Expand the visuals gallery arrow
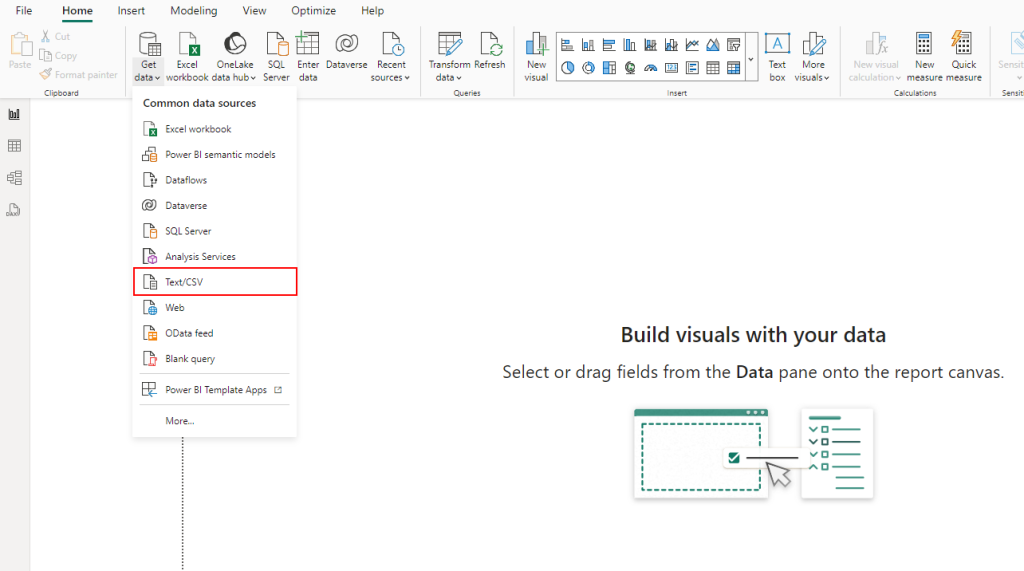This screenshot has height=571, width=1024. coord(751,57)
